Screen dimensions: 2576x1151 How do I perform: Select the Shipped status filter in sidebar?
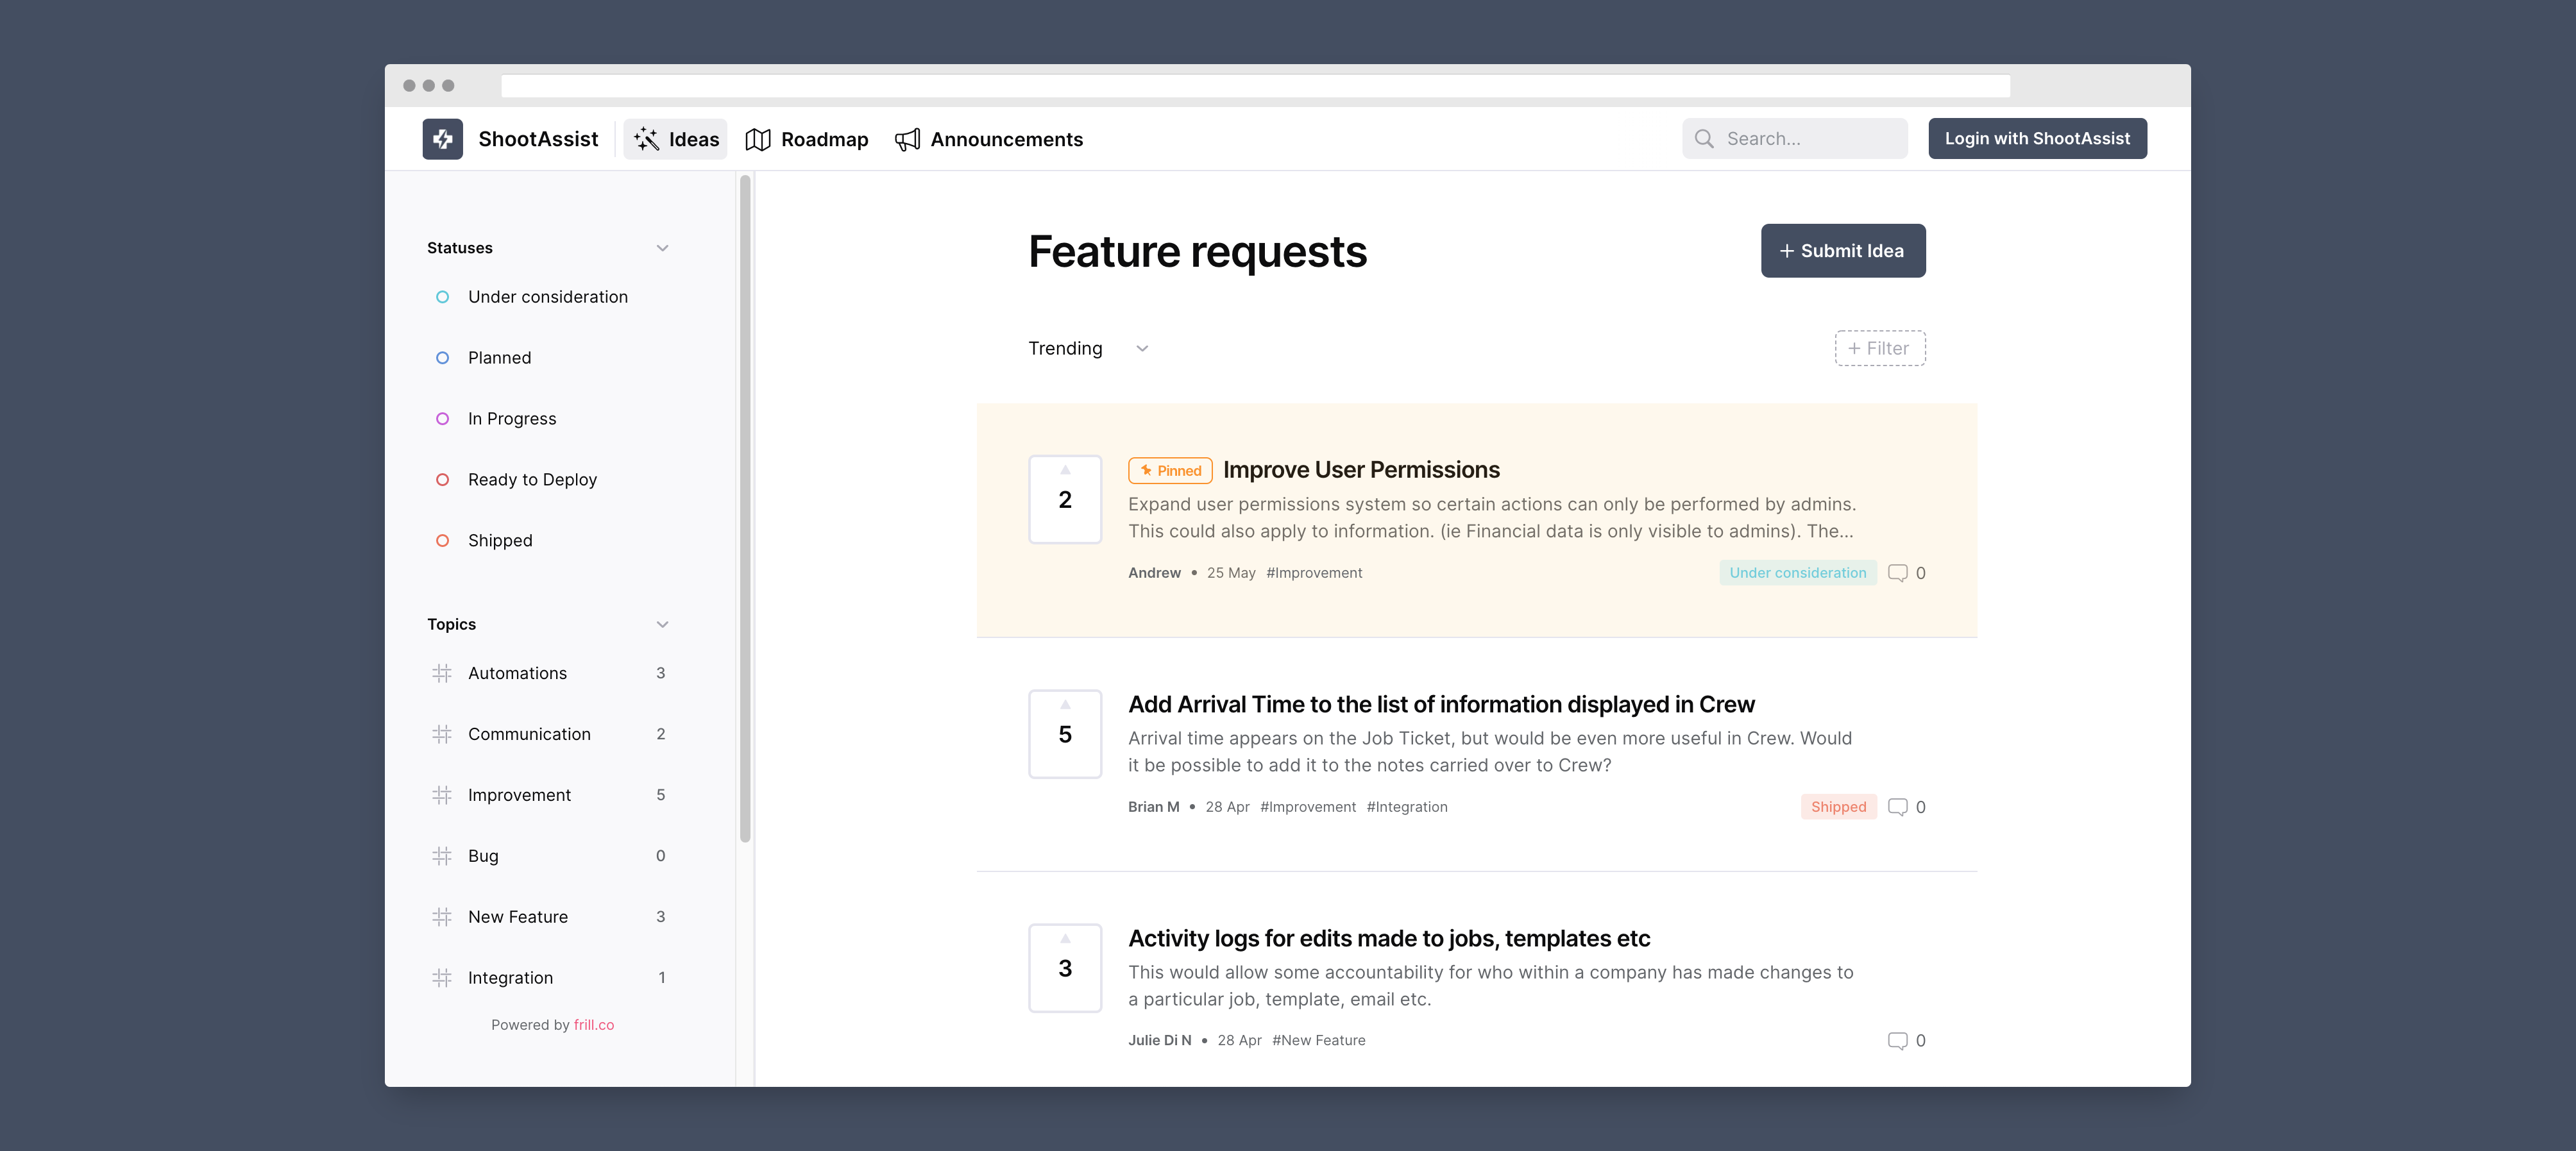(x=500, y=541)
